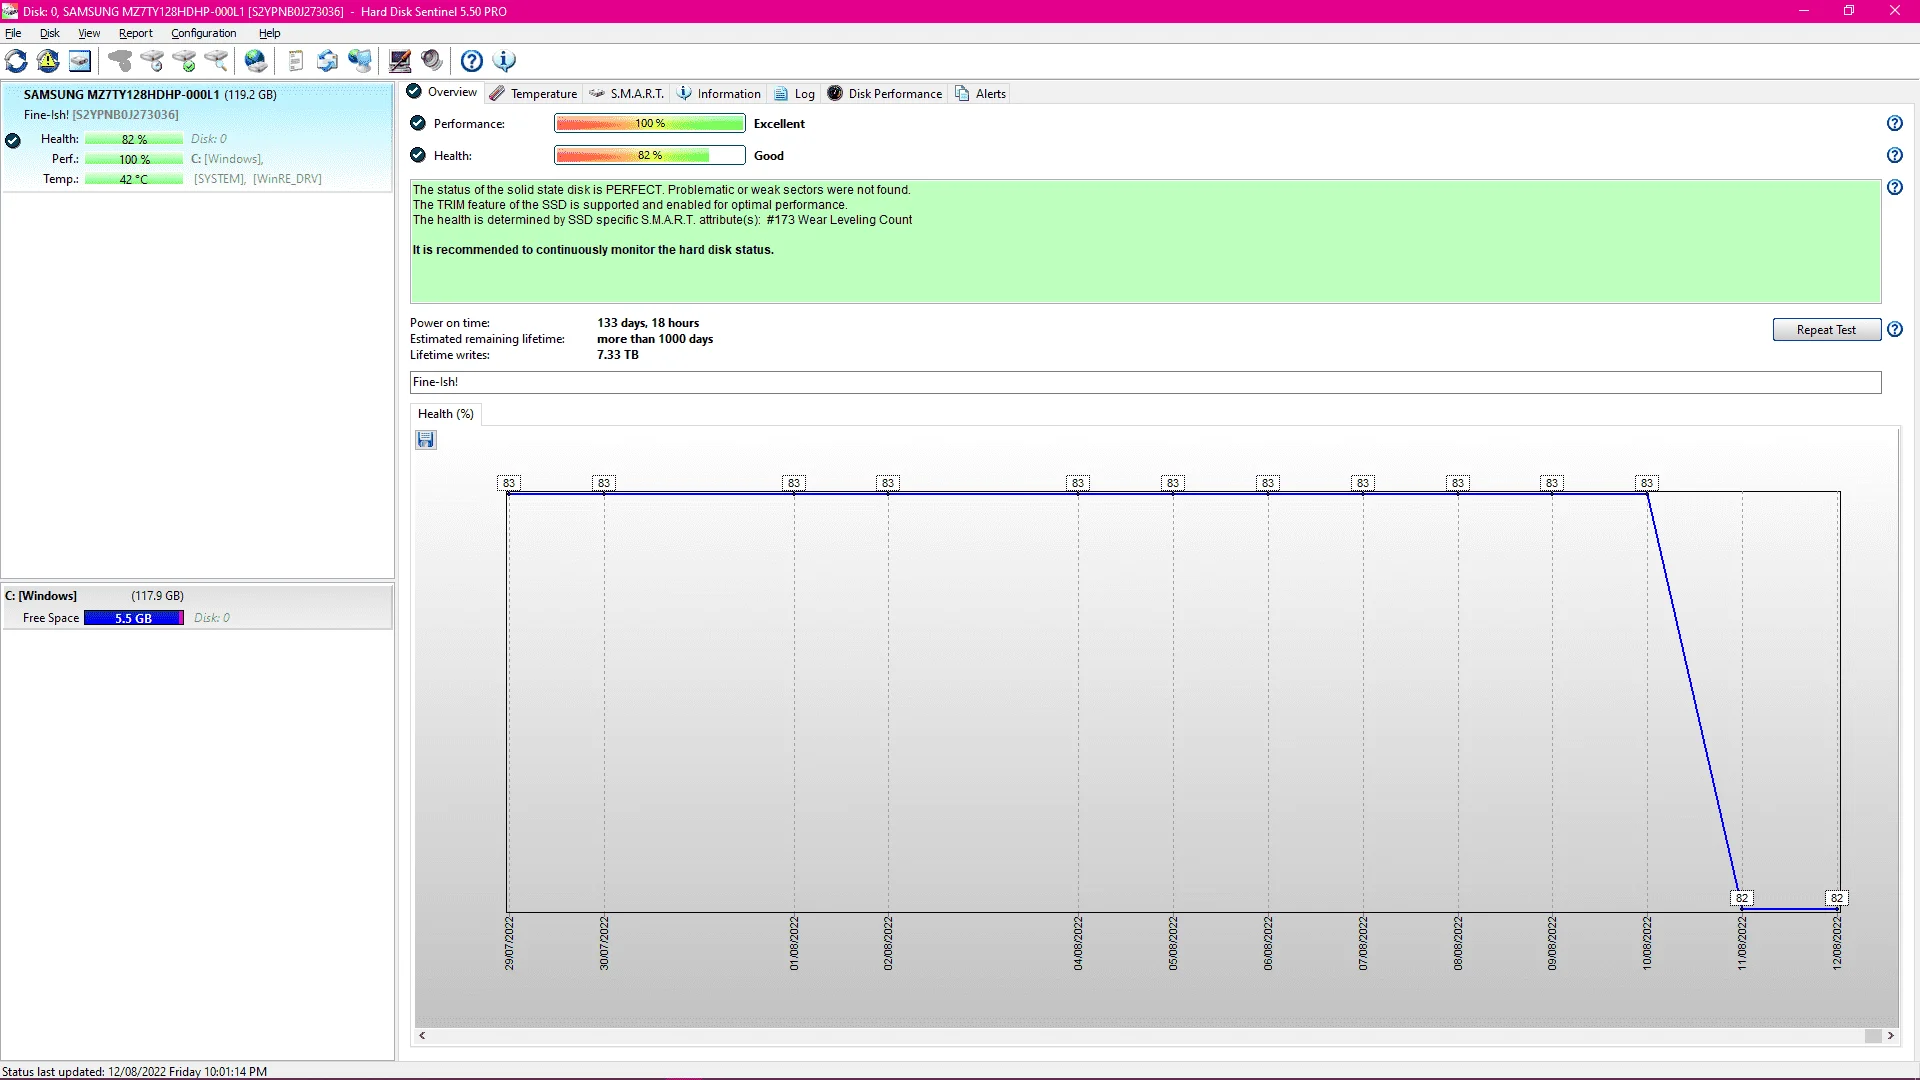
Task: Open help next to Repeat Test button
Action: (x=1895, y=330)
